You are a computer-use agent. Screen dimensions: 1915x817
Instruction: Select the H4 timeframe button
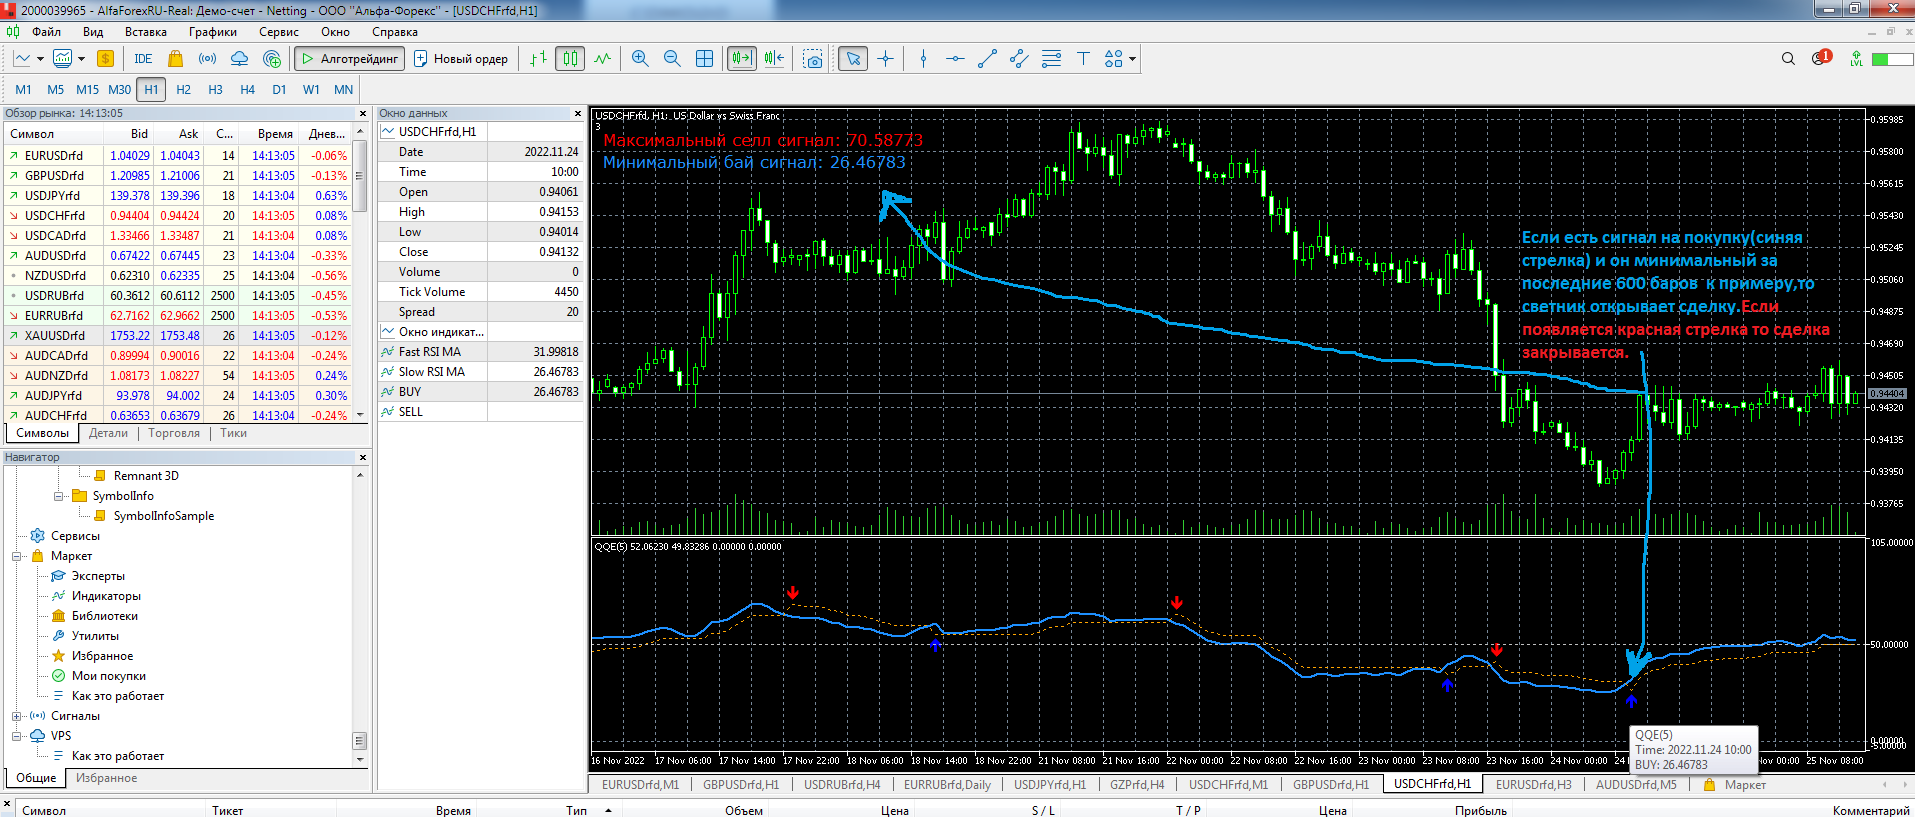pos(247,89)
